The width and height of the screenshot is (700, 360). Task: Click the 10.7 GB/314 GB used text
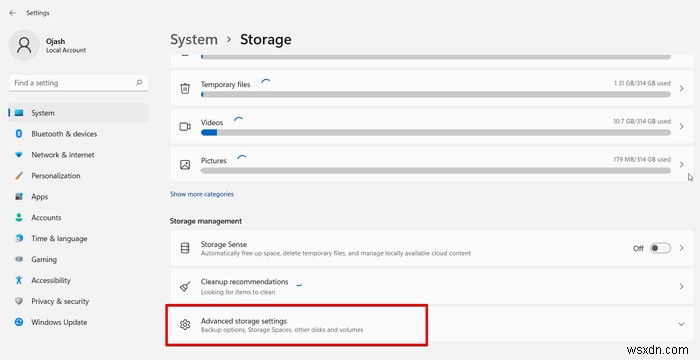tap(642, 121)
